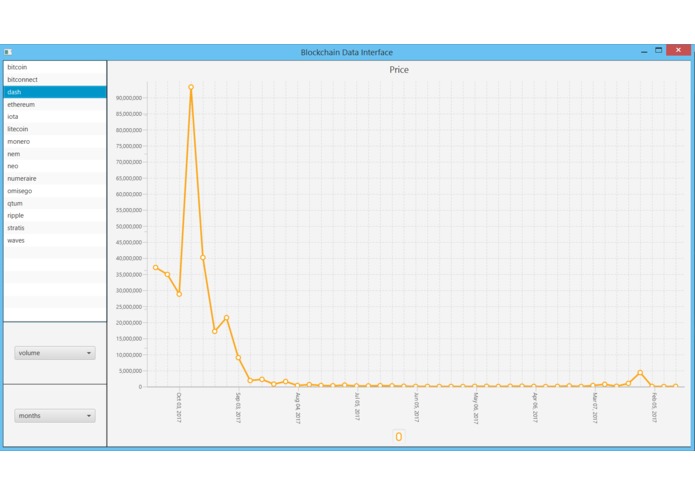
Task: Click the highlighted dash list entry
Action: tap(55, 92)
